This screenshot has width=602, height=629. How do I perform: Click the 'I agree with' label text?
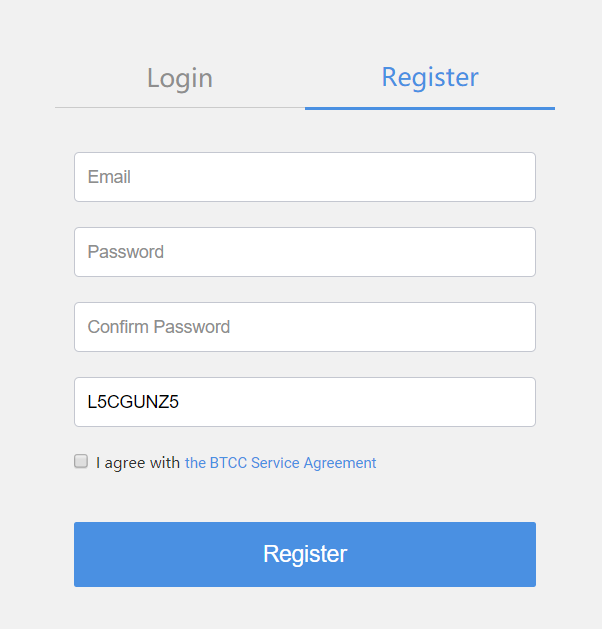(138, 463)
